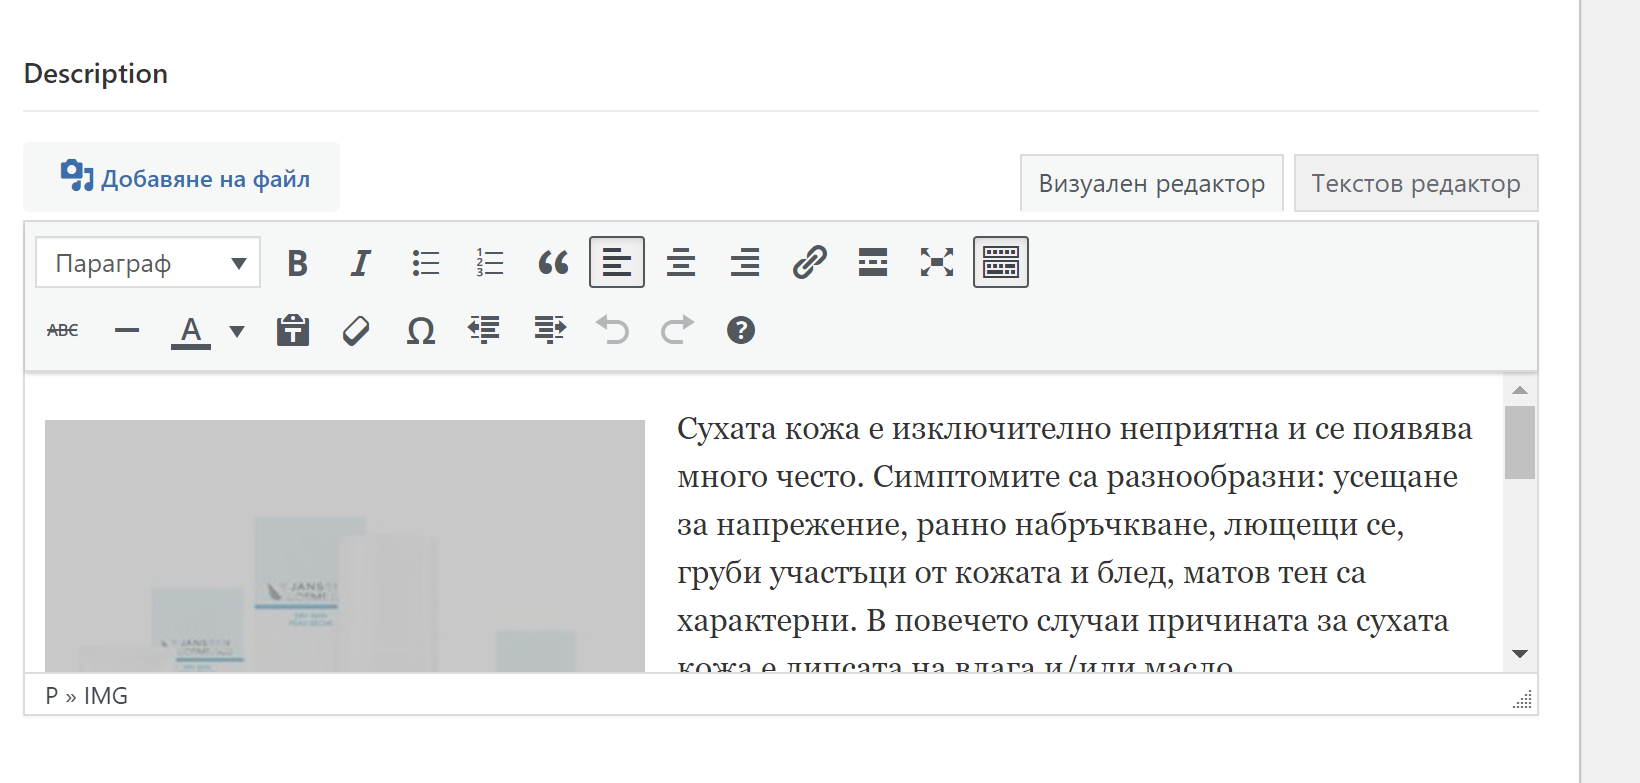
Task: Clear formatting with the eraser
Action: click(x=357, y=330)
